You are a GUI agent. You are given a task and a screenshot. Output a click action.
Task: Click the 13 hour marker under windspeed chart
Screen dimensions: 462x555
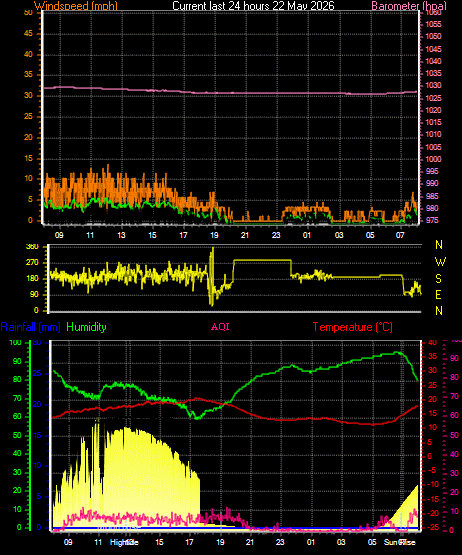pyautogui.click(x=121, y=235)
